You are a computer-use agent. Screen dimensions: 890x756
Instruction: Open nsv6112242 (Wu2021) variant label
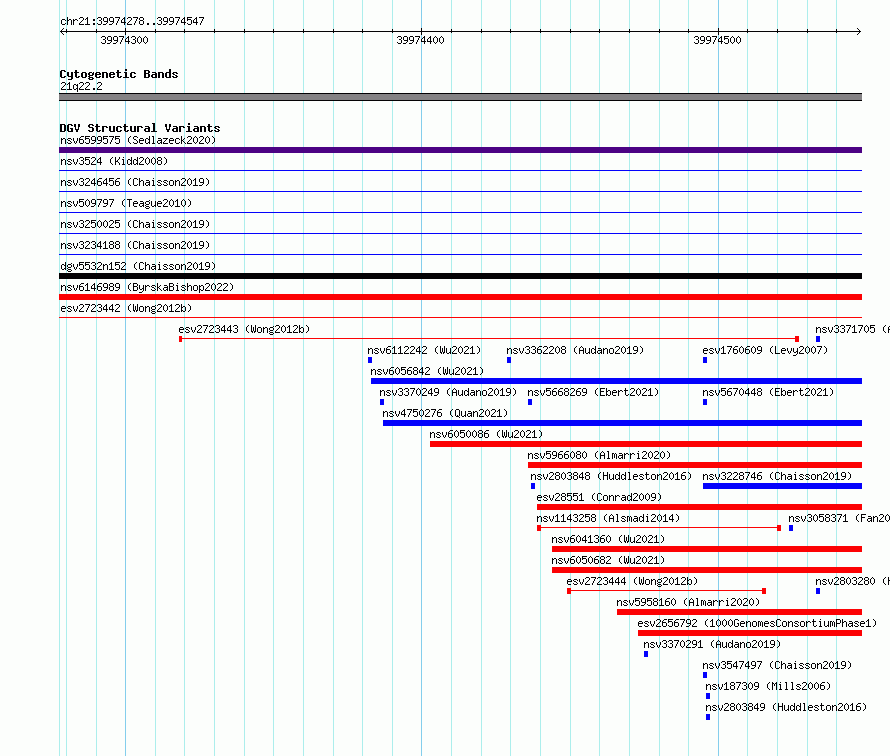coord(424,350)
